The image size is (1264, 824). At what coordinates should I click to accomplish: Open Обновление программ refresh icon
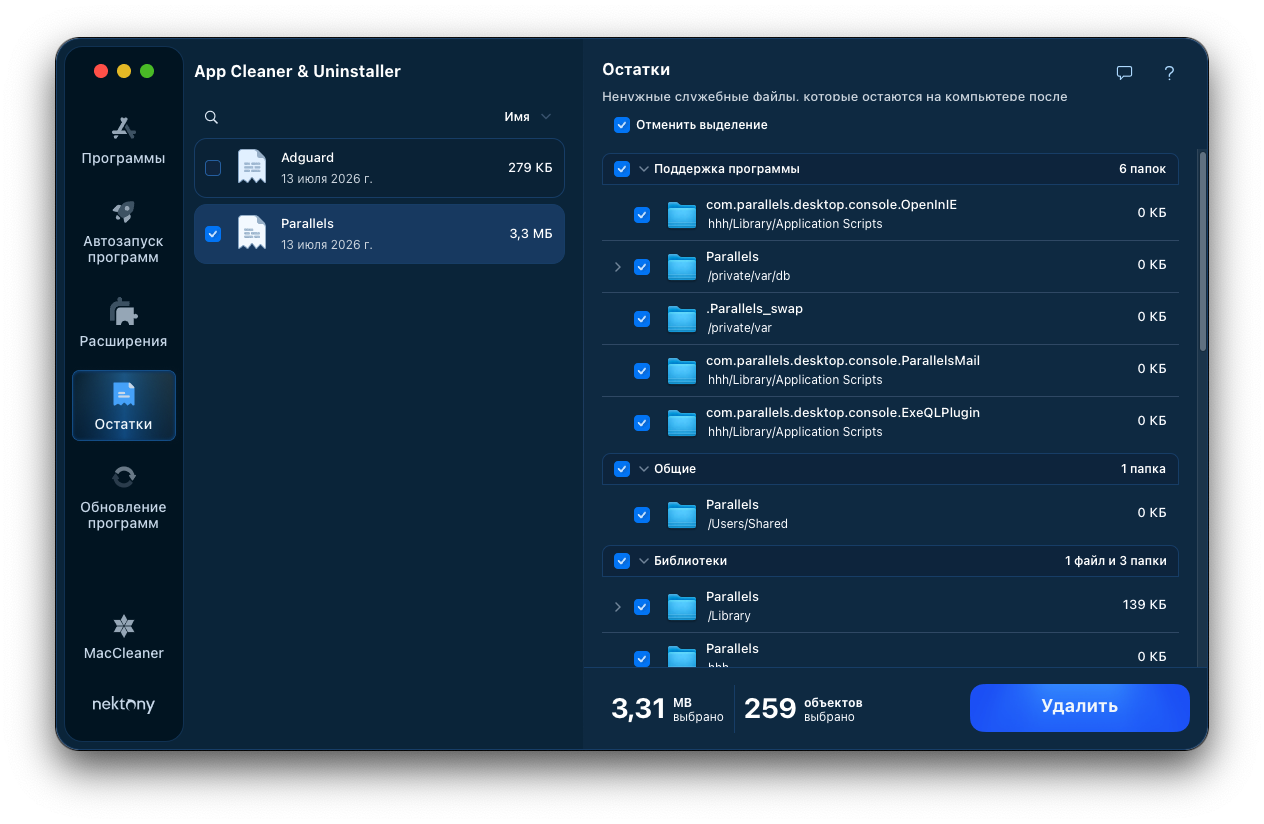coord(124,477)
